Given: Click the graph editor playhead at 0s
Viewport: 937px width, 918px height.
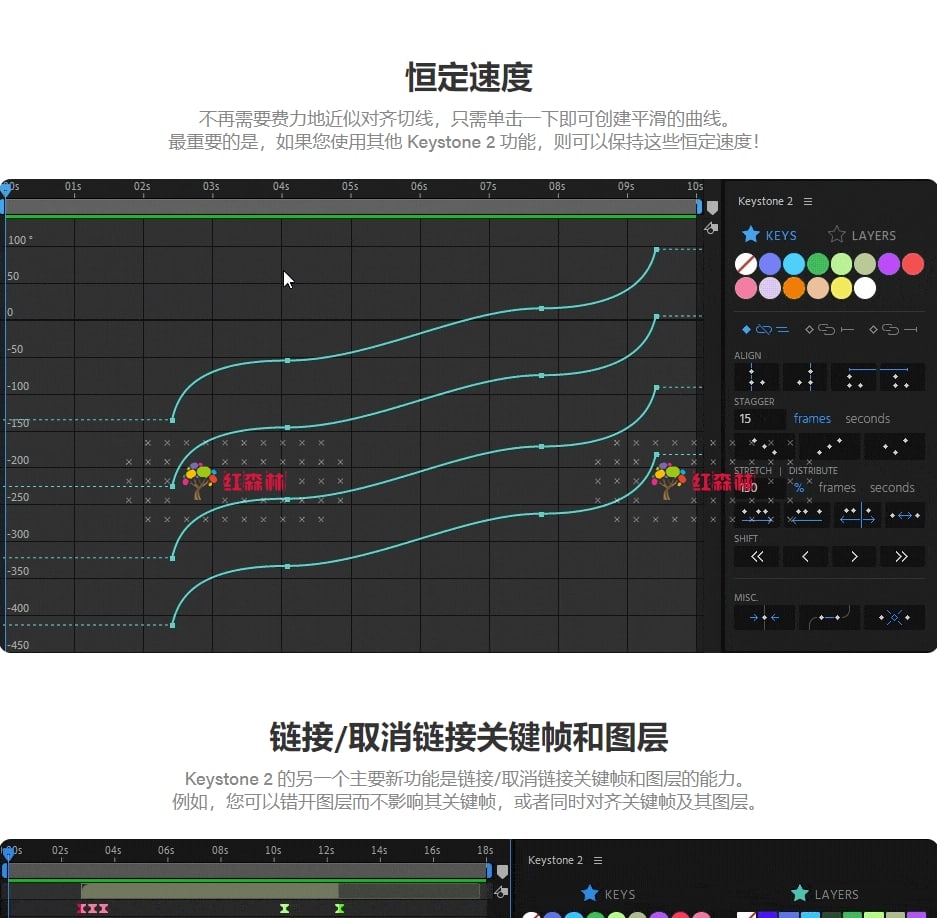Looking at the screenshot, I should tap(6, 189).
